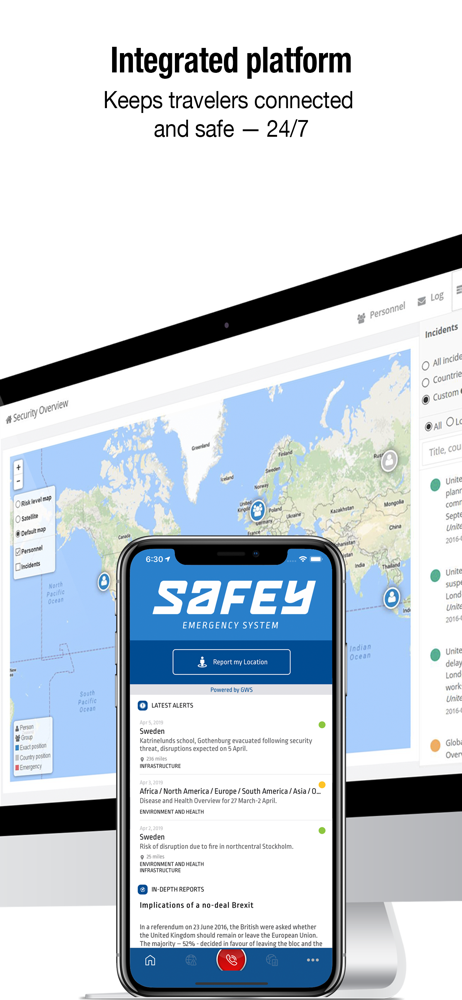Select the Risk level map radio option
Image resolution: width=462 pixels, height=1000 pixels.
point(19,504)
